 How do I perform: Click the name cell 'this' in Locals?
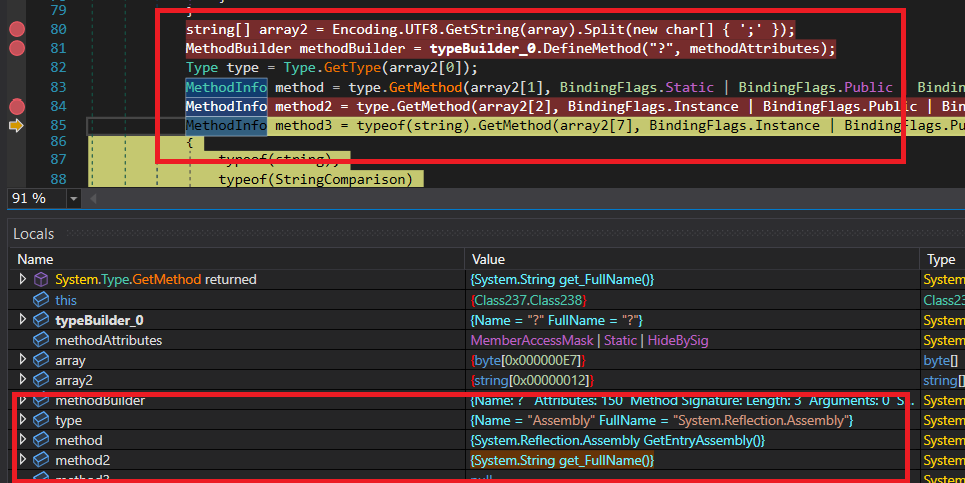66,300
